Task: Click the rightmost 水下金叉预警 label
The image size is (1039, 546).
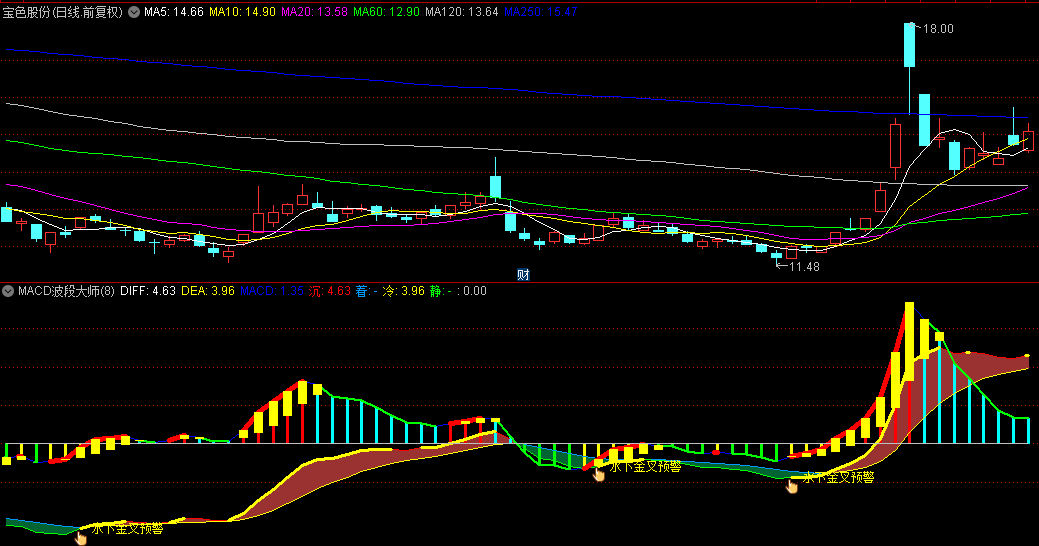Action: pyautogui.click(x=838, y=477)
